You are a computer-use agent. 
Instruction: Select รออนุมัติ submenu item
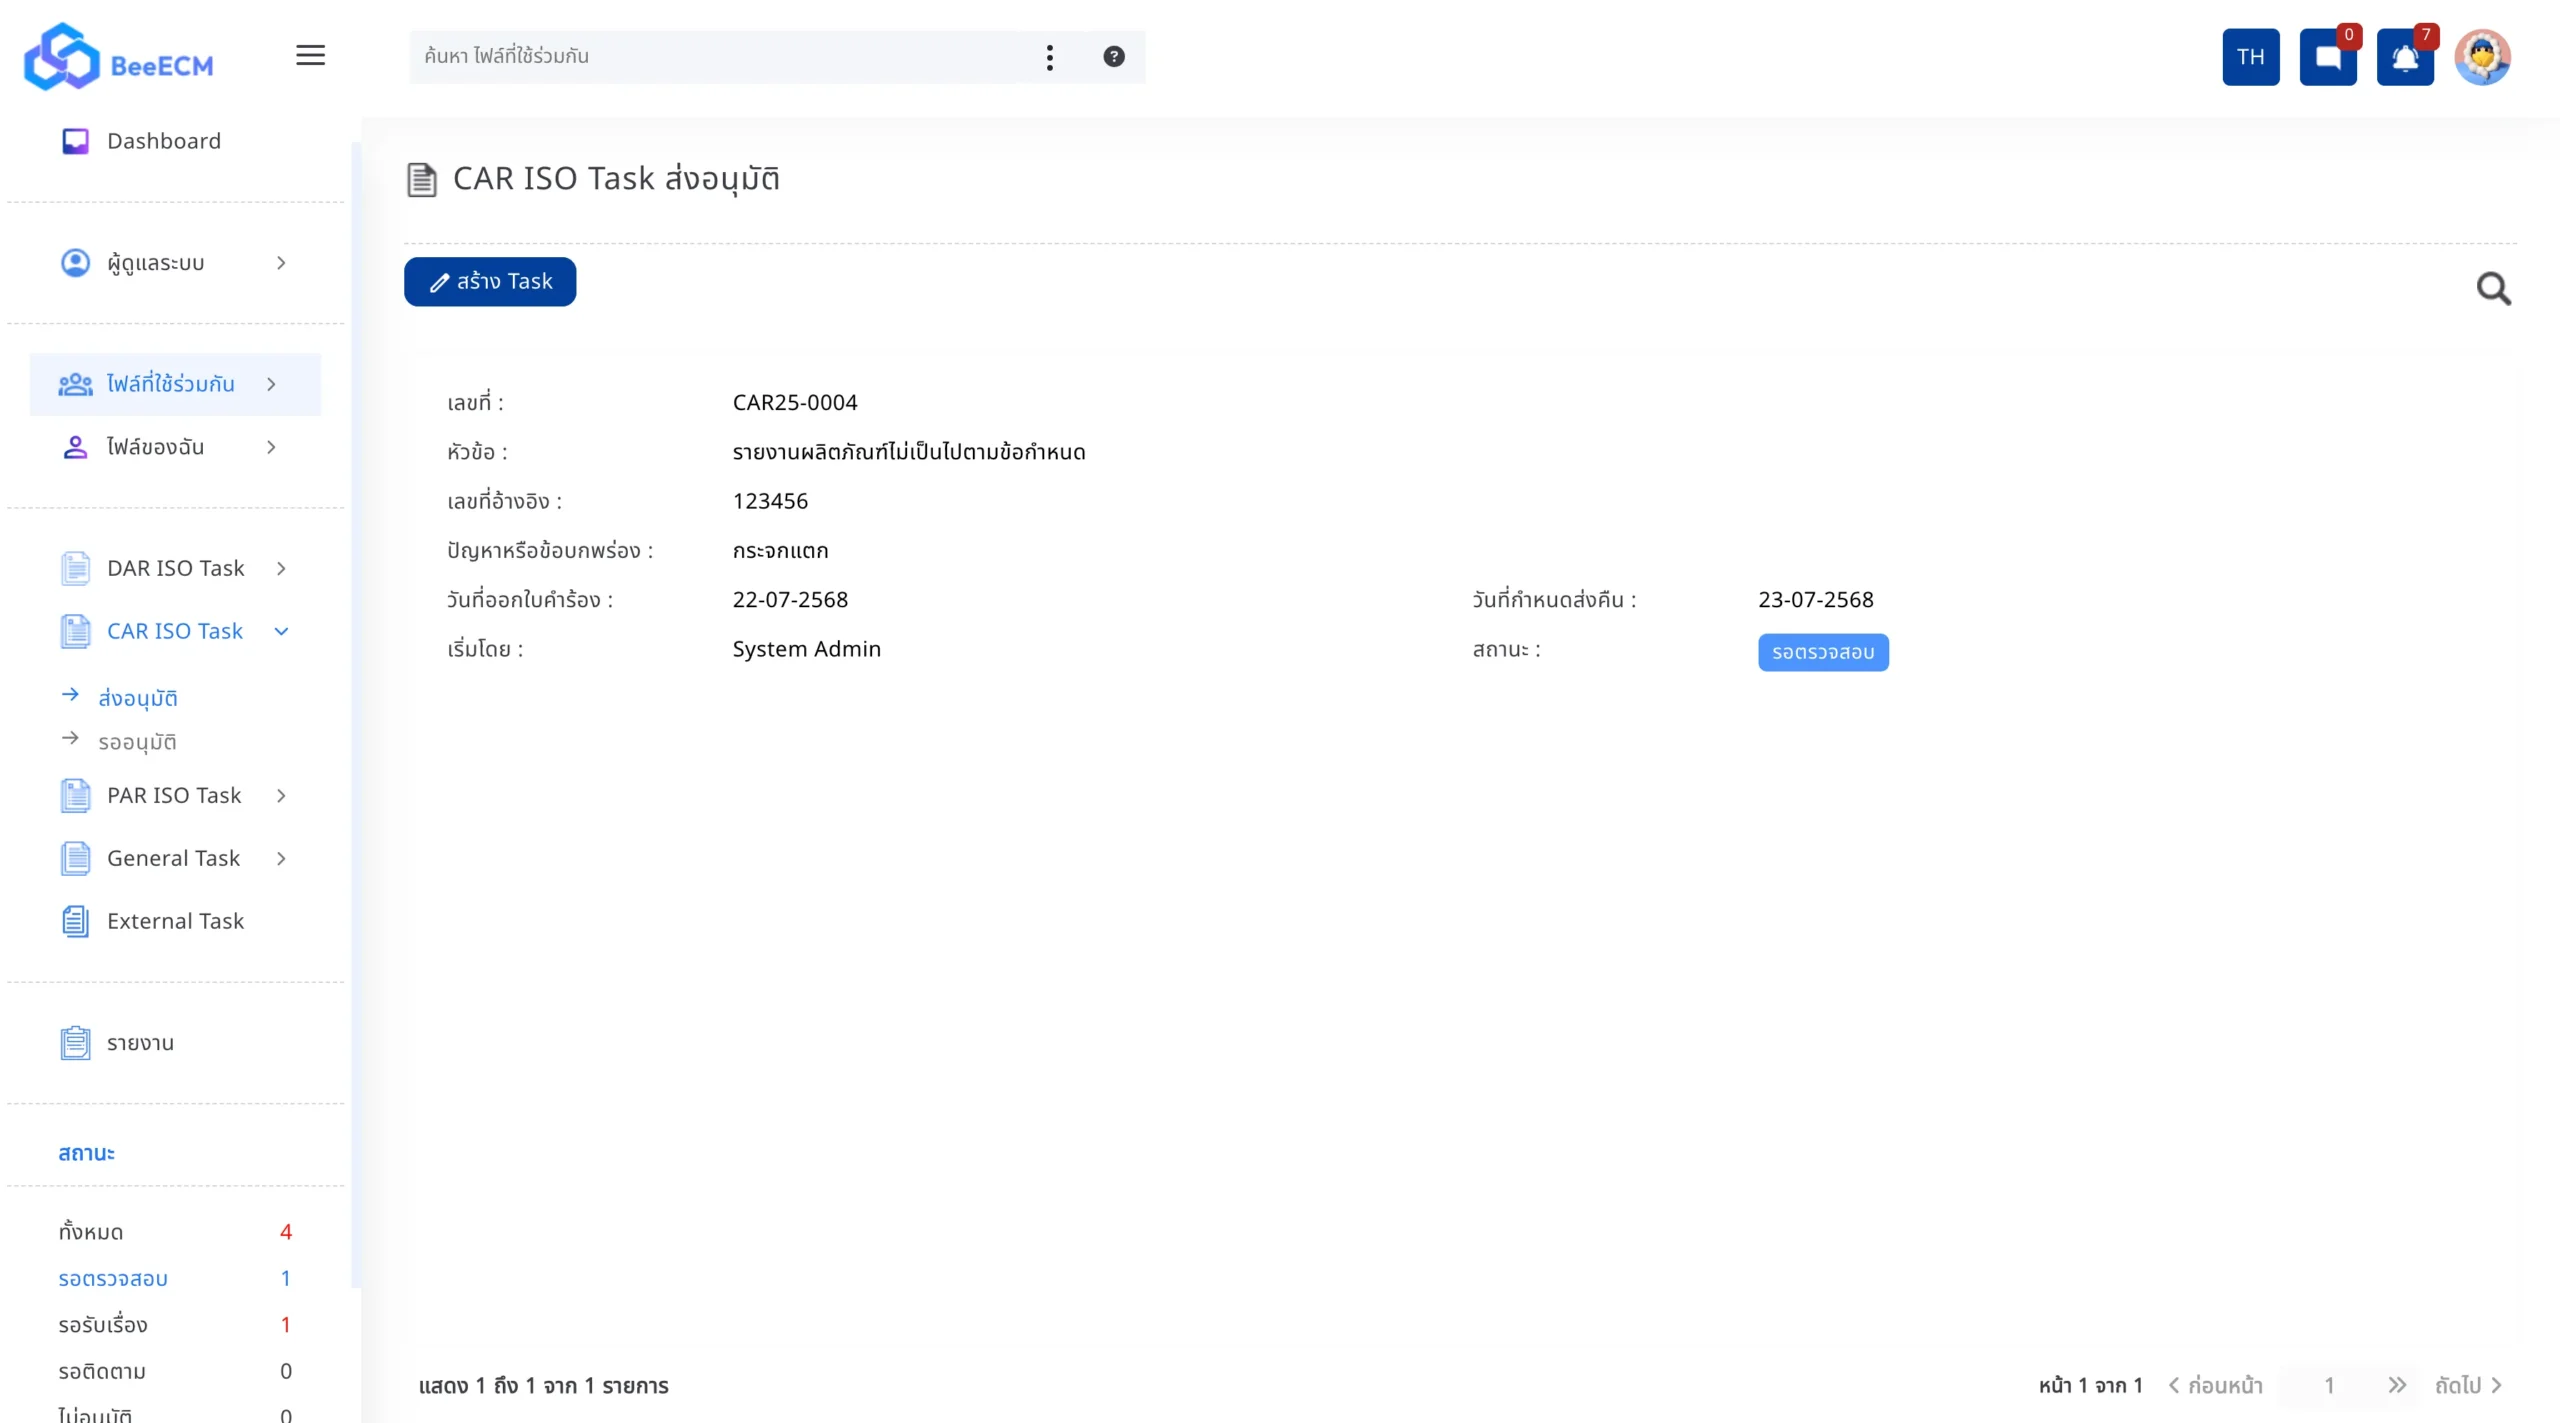[x=137, y=742]
